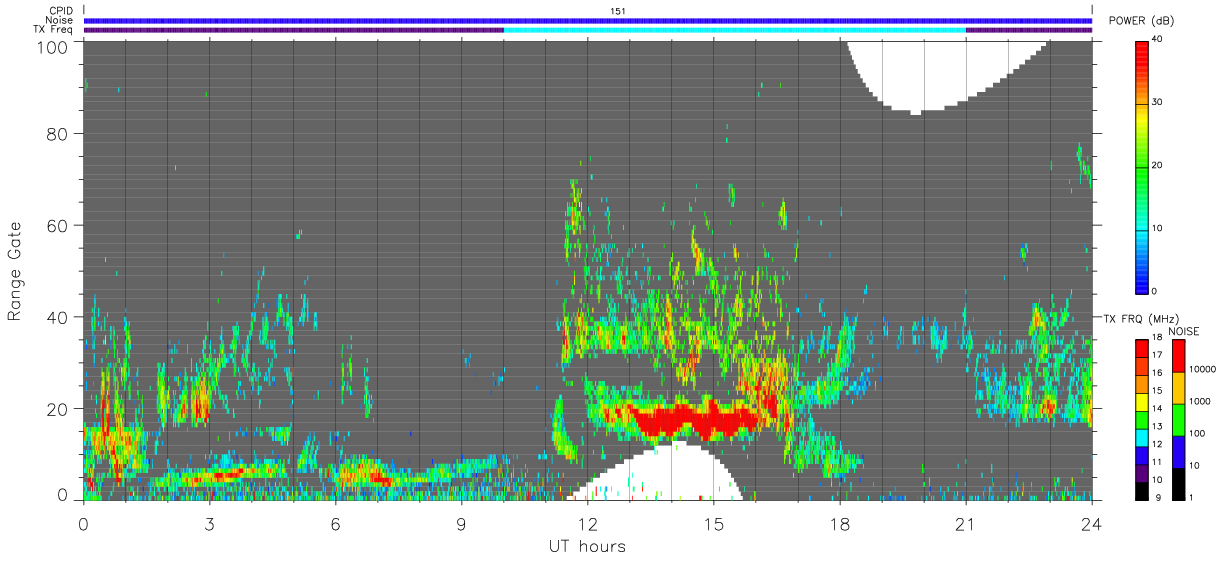Viewport: 1228px width, 567px height.
Task: Click the "NOISE" legend title
Action: point(1184,331)
